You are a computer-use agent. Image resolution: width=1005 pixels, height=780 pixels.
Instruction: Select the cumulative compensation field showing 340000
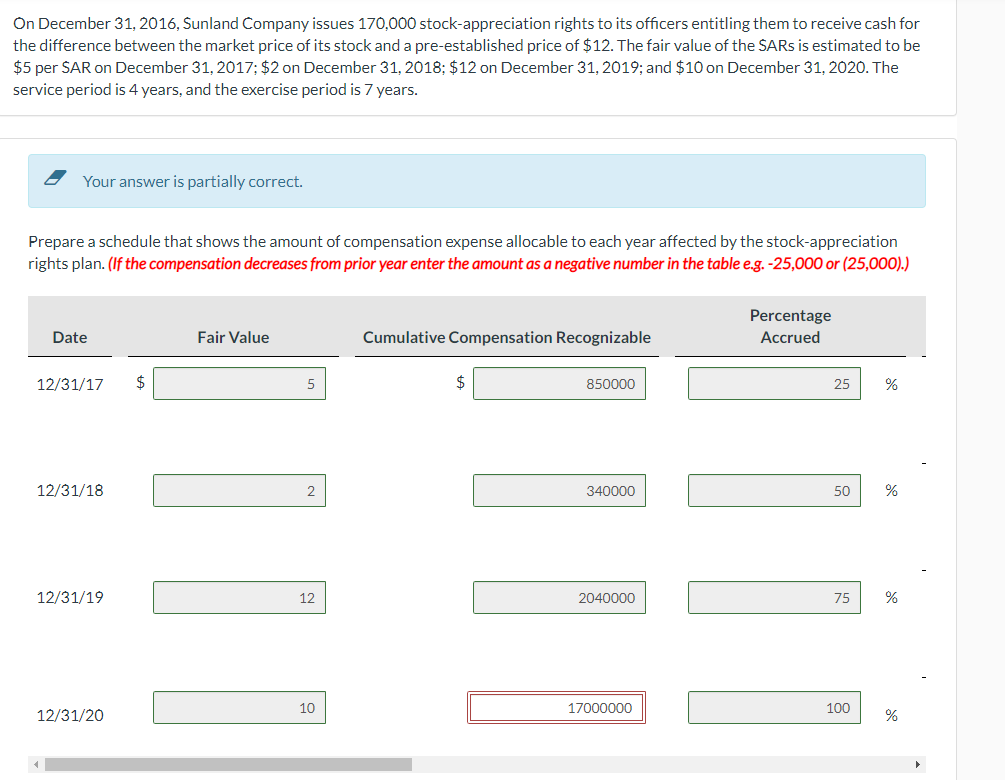pyautogui.click(x=559, y=490)
